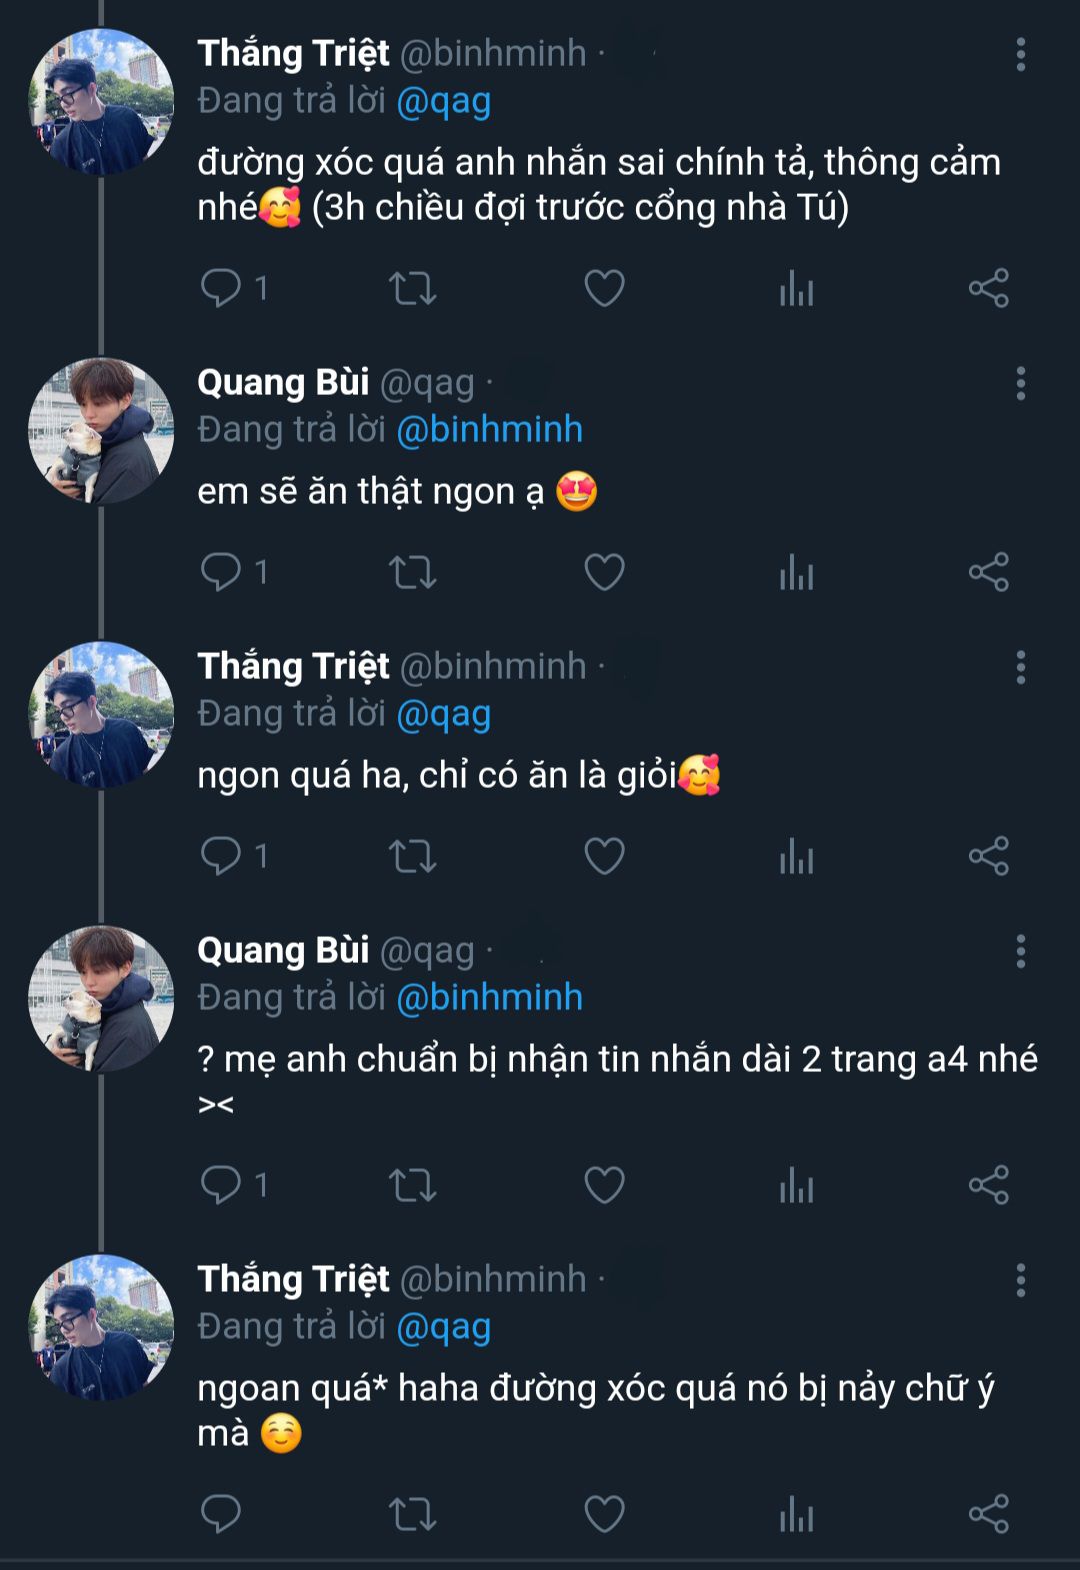The height and width of the screenshot is (1570, 1080).
Task: Open the Quang Bùi name on the '2 trang a4' tweet
Action: [283, 950]
